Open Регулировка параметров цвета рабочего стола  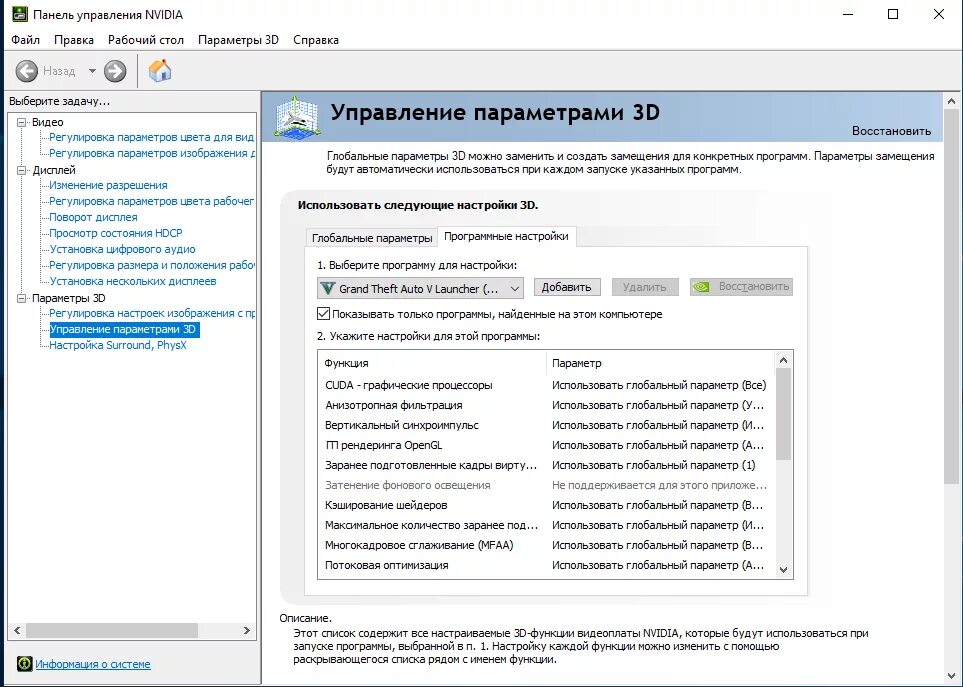coord(151,201)
